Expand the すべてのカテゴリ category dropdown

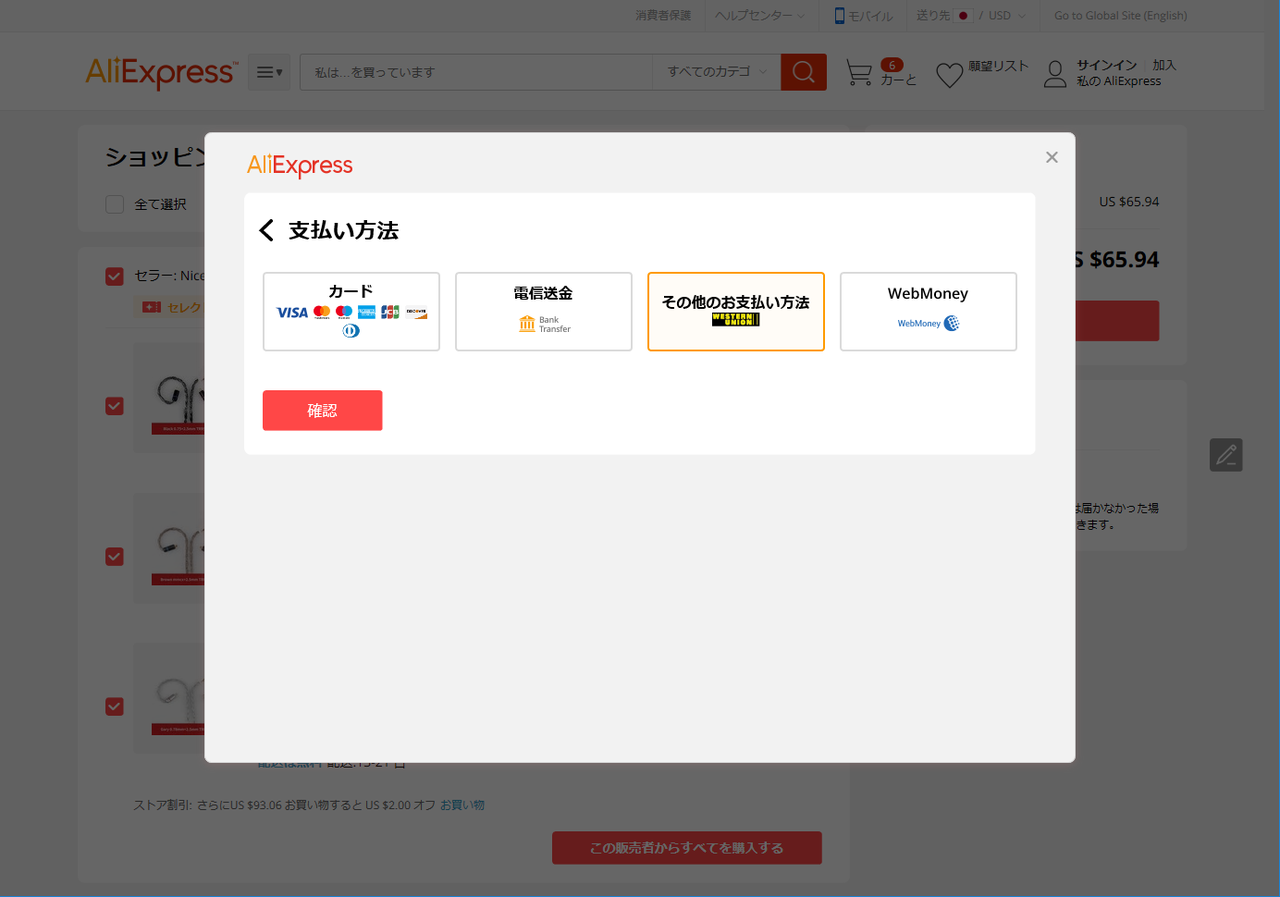(x=717, y=72)
